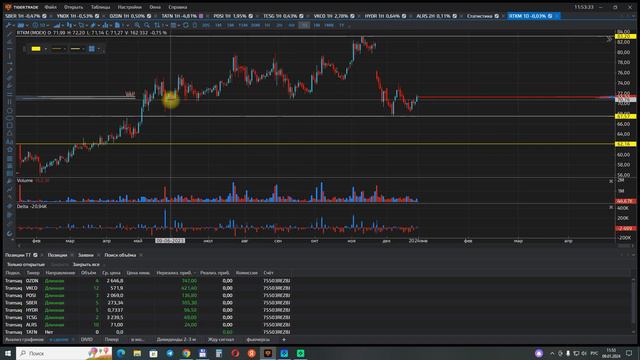Click the yellow 83.20 price level label
This screenshot has width=640, height=360.
tap(625, 37)
